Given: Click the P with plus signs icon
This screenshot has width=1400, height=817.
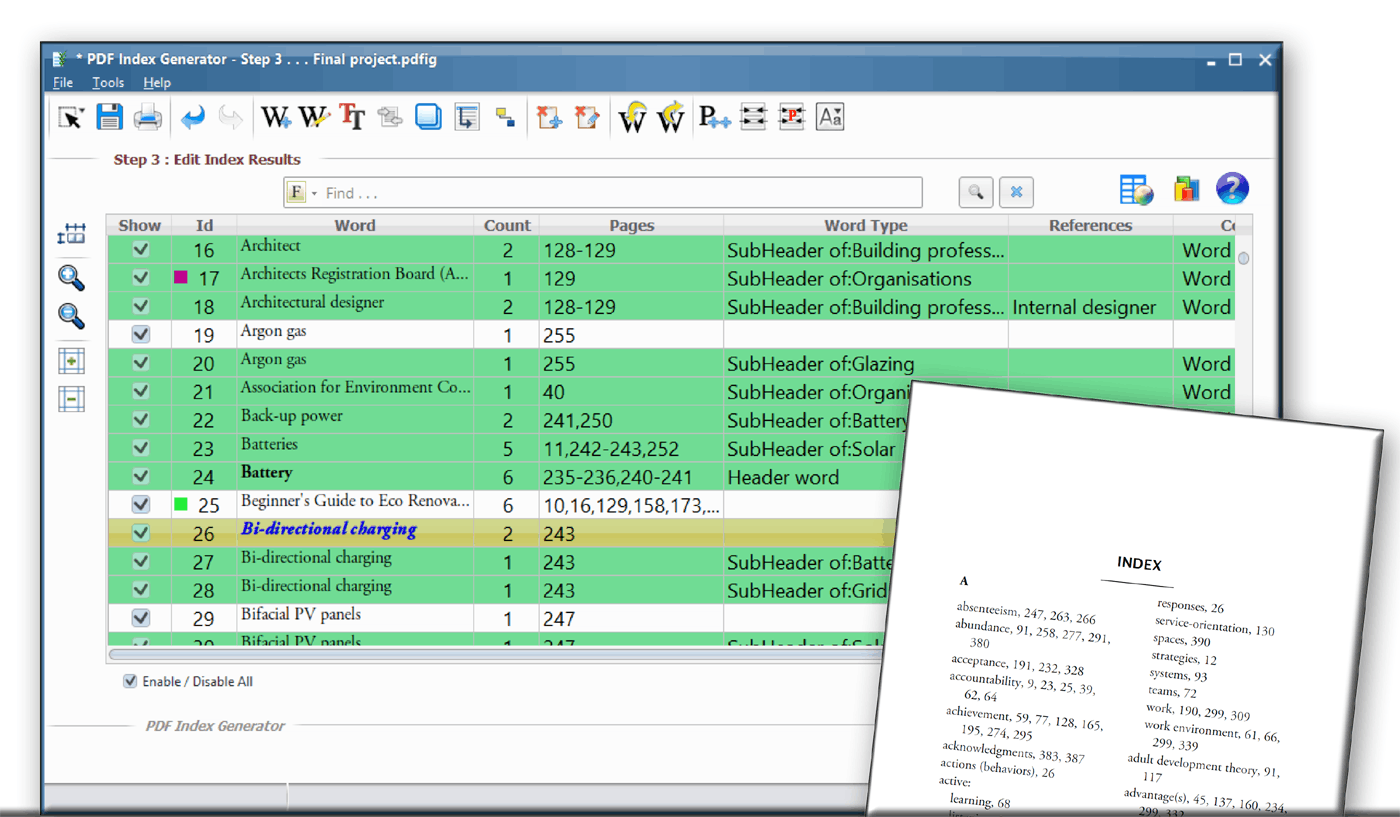Looking at the screenshot, I should (x=714, y=118).
